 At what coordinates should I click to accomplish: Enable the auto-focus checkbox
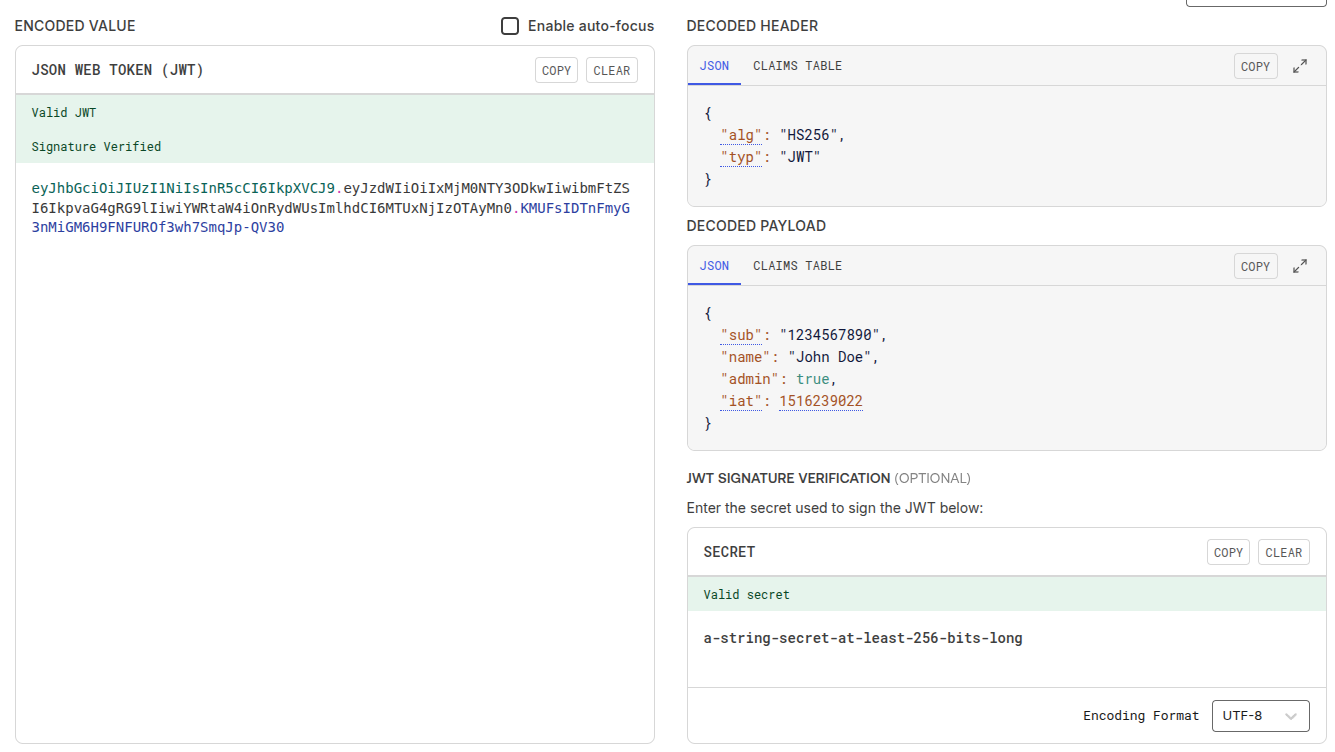(x=510, y=26)
